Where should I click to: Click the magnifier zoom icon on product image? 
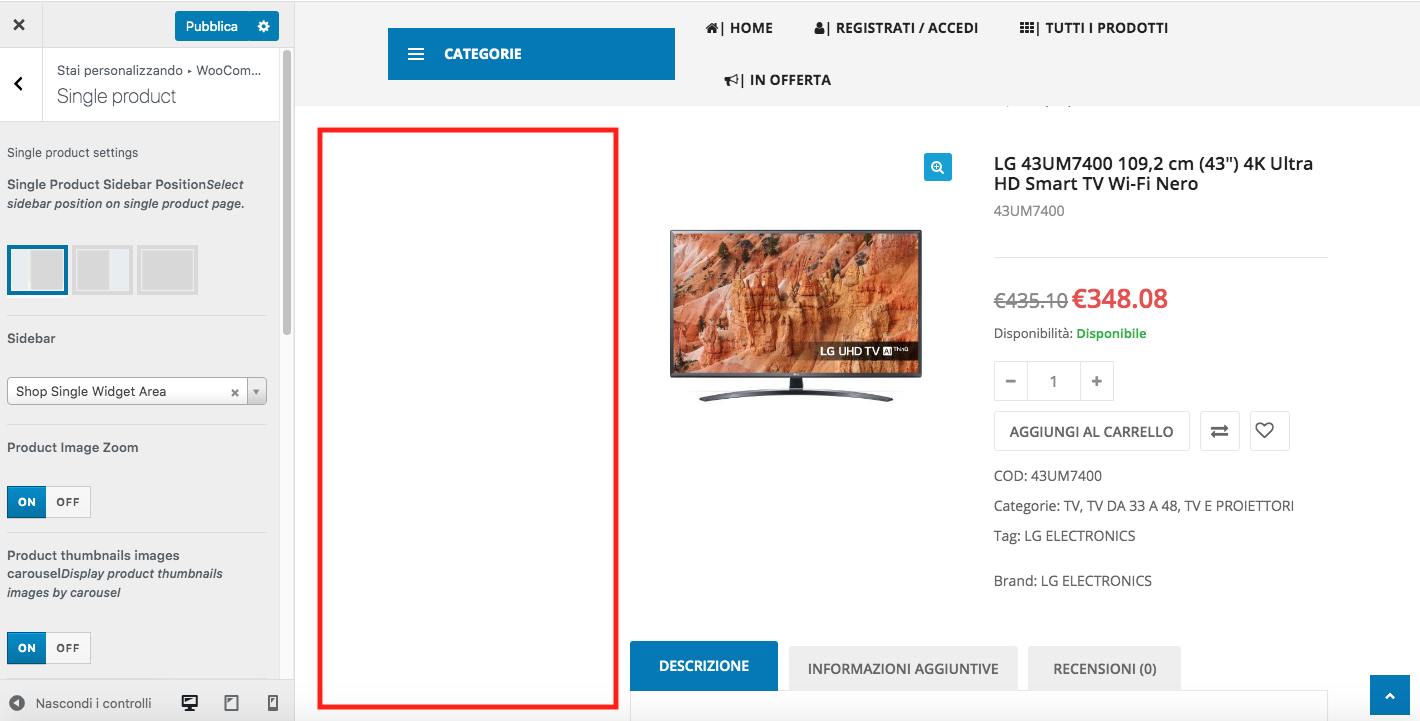(x=938, y=168)
